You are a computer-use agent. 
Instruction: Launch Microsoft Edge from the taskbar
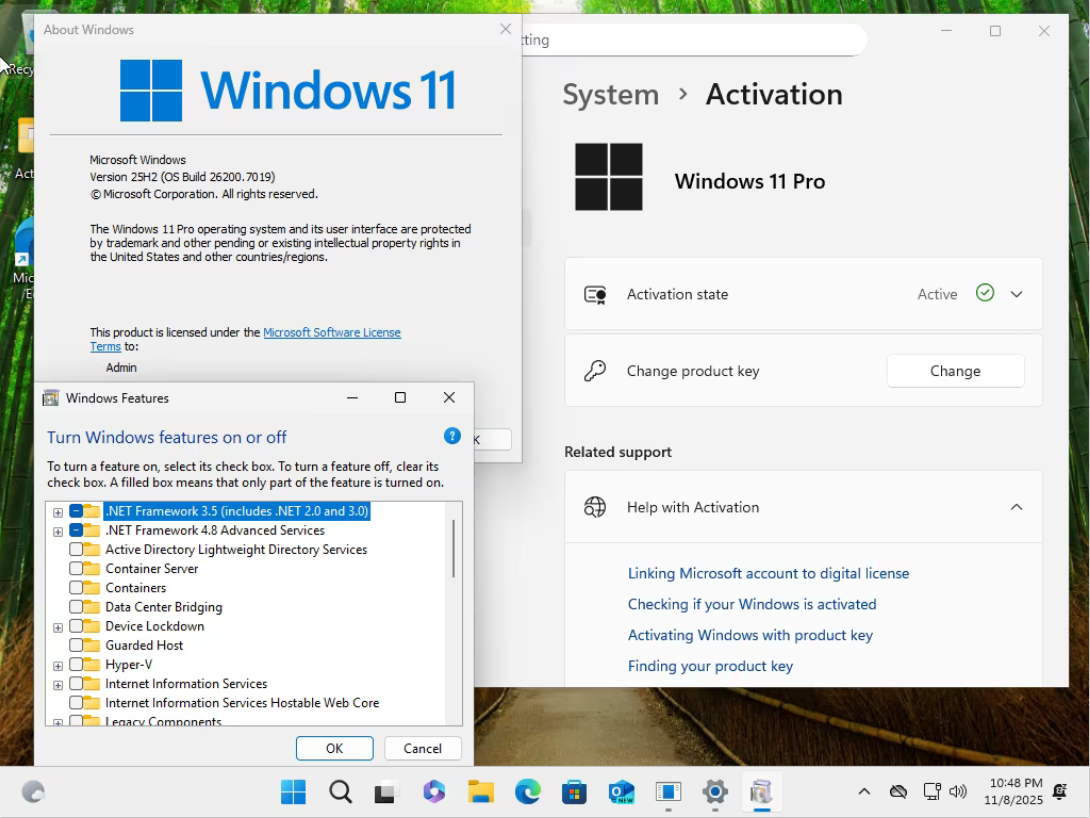(528, 793)
